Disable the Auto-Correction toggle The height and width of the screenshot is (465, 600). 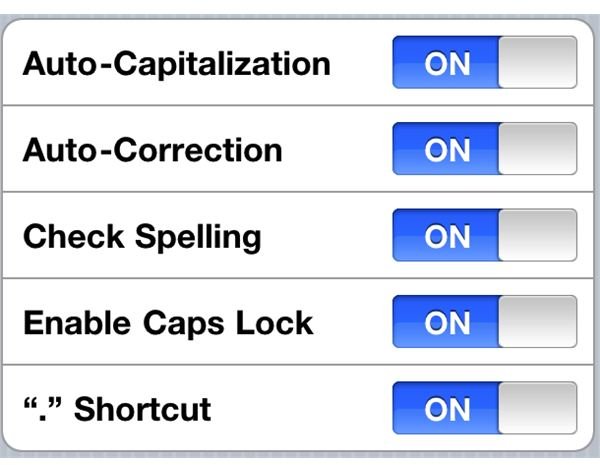pos(484,149)
